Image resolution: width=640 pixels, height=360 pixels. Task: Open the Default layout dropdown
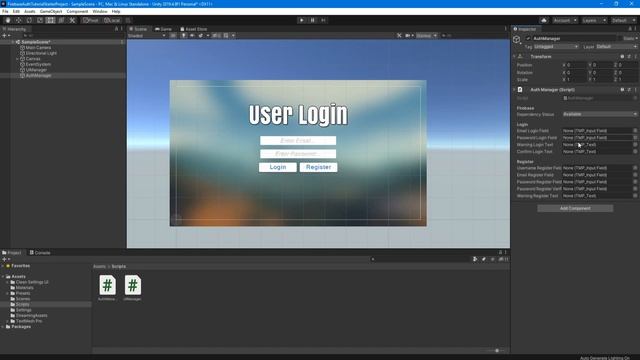tap(623, 20)
